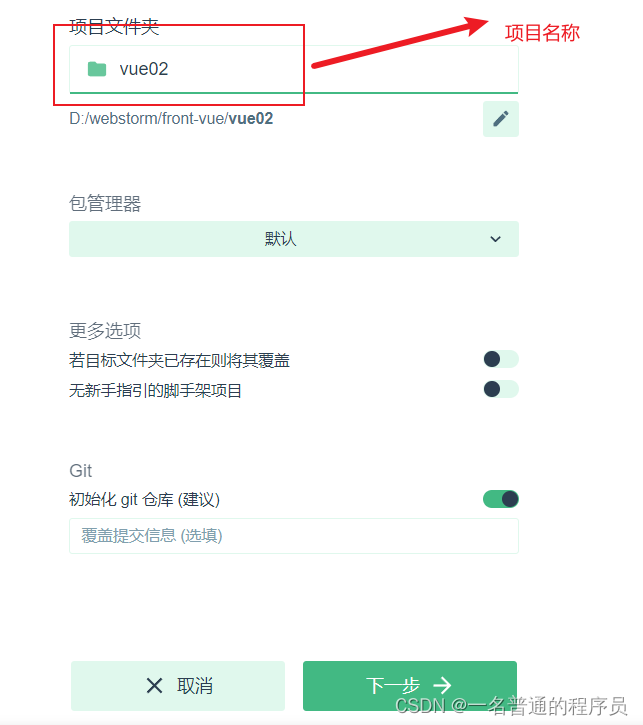
Task: Click 下一步 to proceed
Action: click(410, 686)
